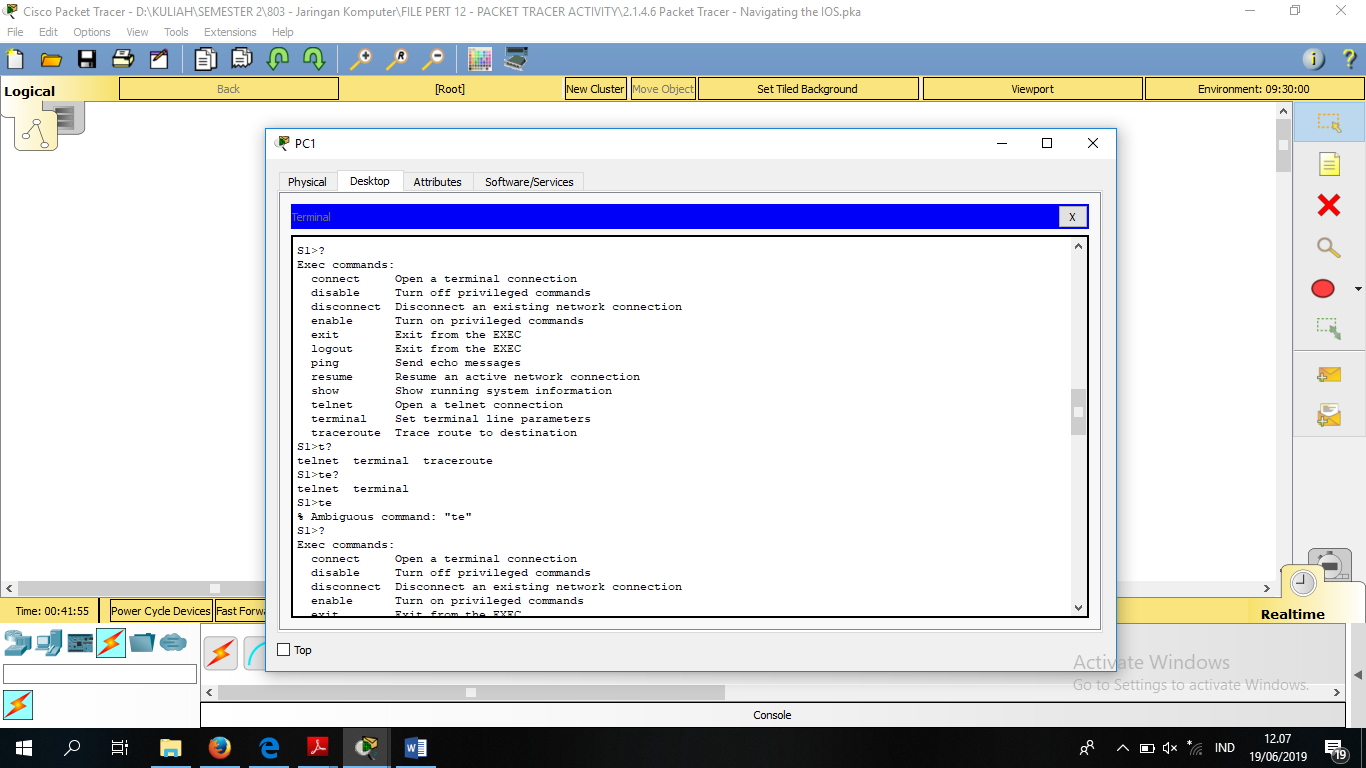Click the Console bar at bottom

(771, 715)
